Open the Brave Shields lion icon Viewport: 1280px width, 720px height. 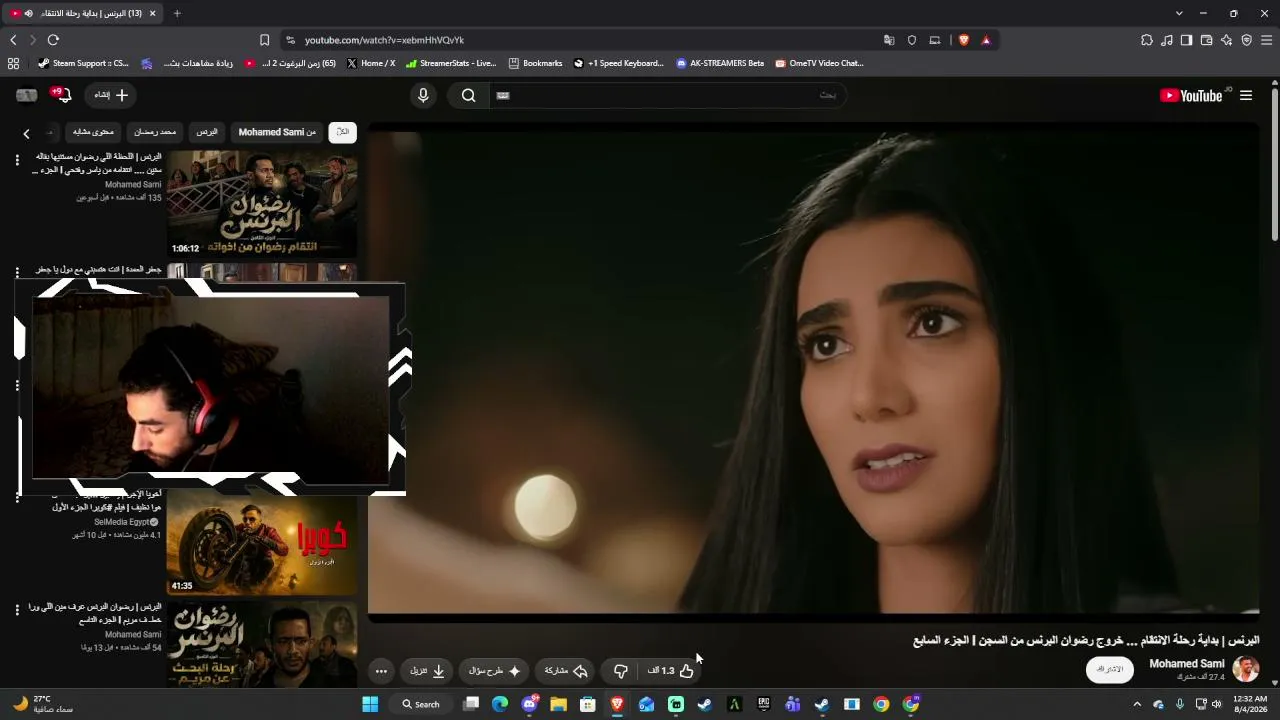(x=963, y=40)
